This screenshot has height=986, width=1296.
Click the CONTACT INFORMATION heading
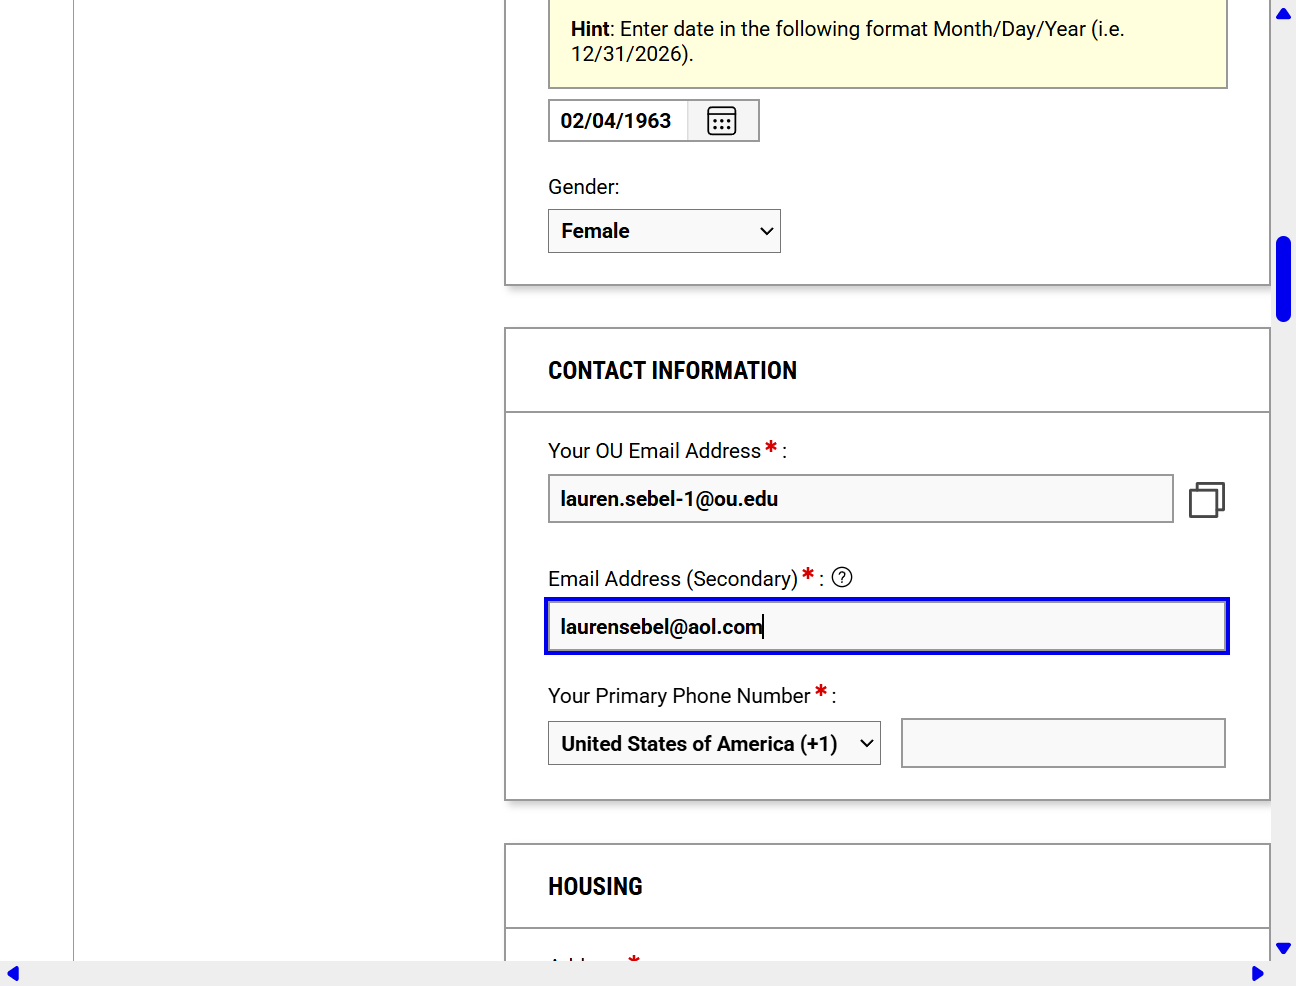[x=672, y=371]
